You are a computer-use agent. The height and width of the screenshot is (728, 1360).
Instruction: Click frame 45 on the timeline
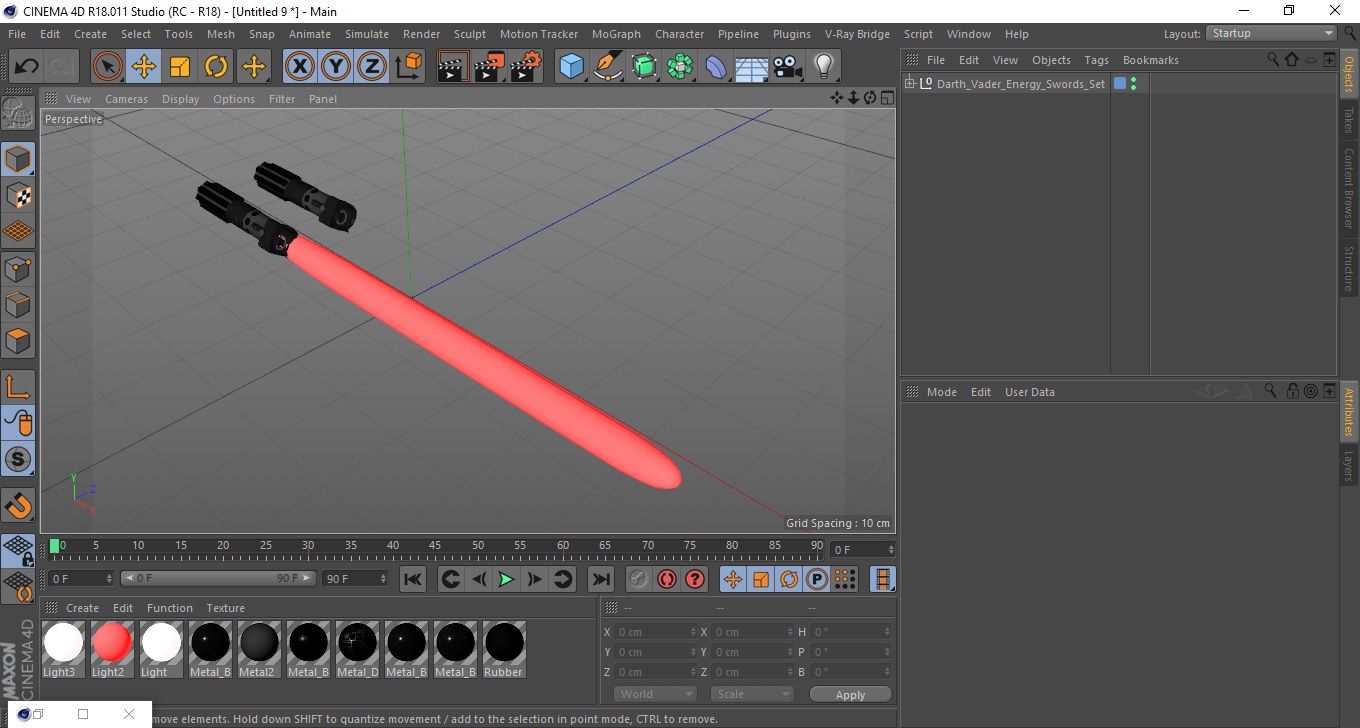(435, 546)
